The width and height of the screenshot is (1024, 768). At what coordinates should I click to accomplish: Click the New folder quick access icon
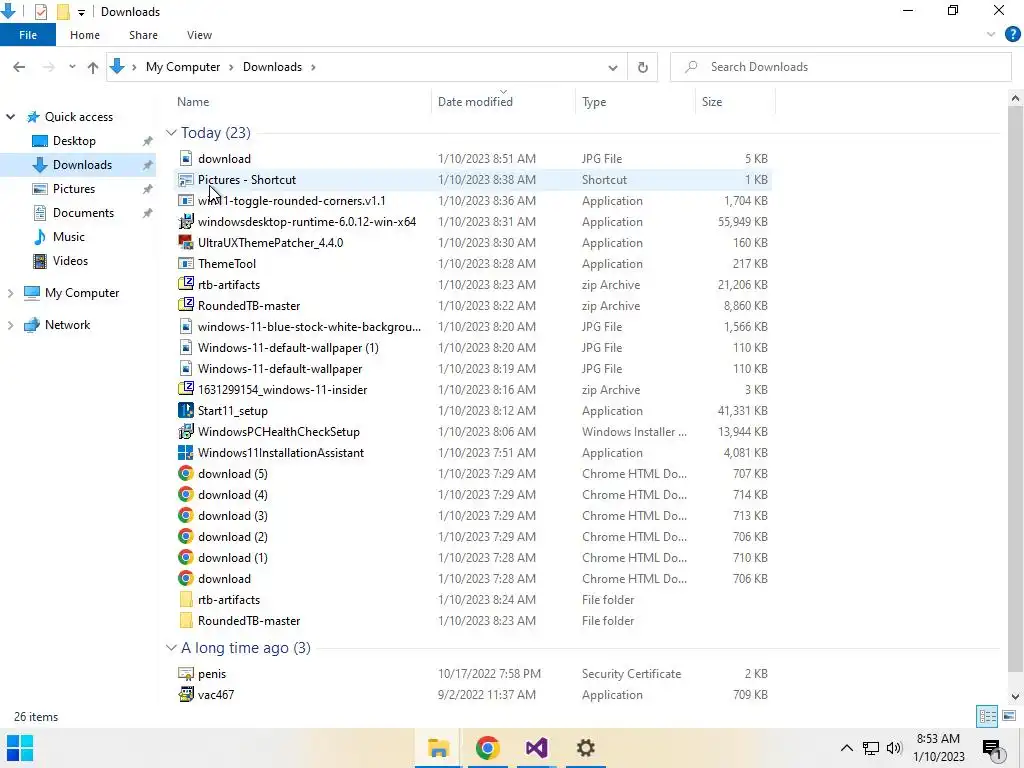pos(63,12)
